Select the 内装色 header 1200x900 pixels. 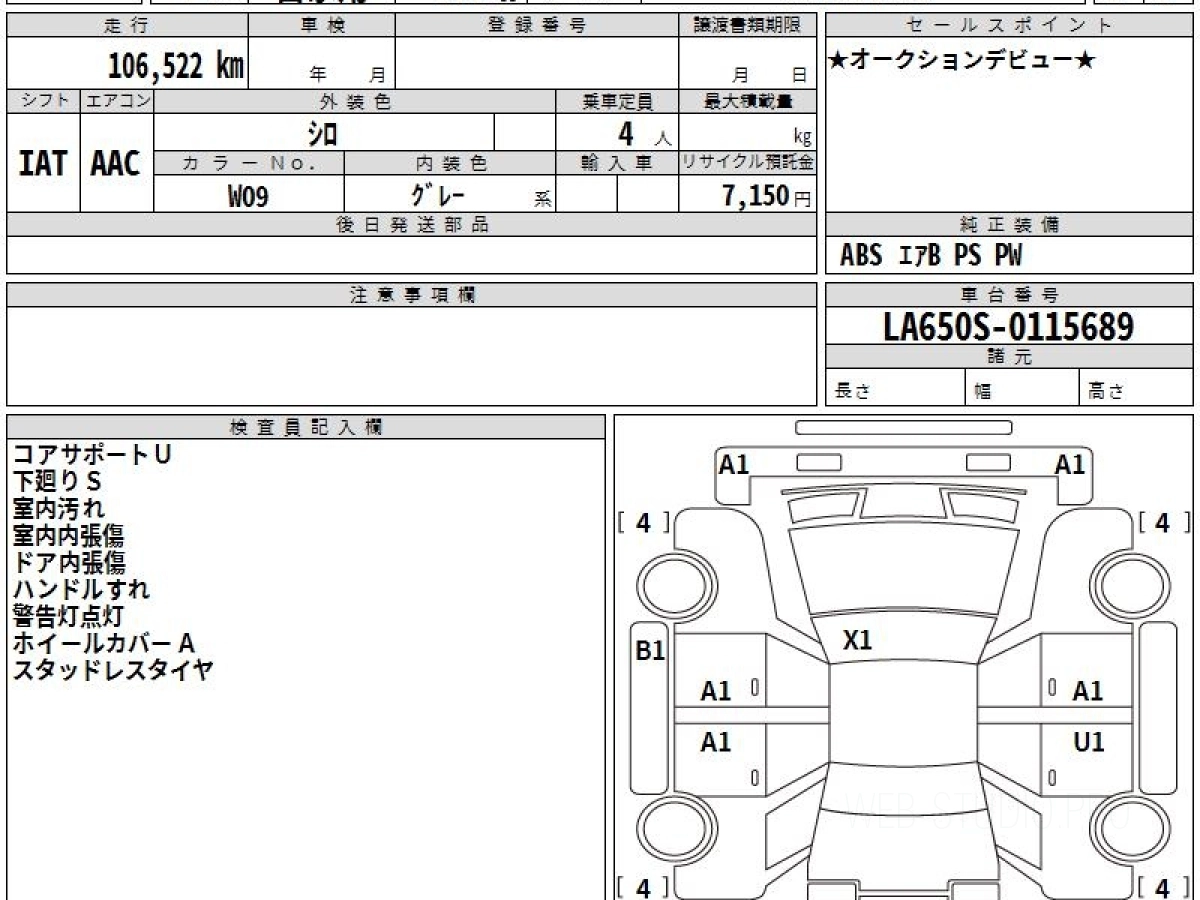pyautogui.click(x=450, y=163)
